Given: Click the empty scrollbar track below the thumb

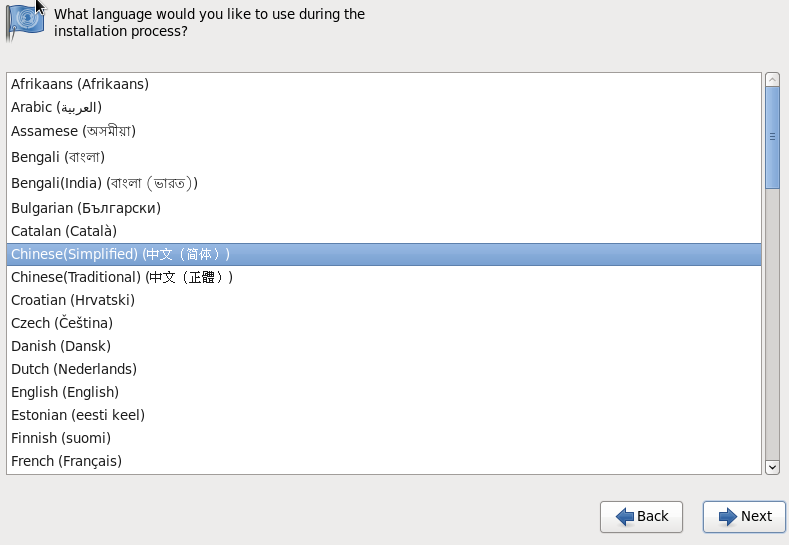Looking at the screenshot, I should coord(772,325).
